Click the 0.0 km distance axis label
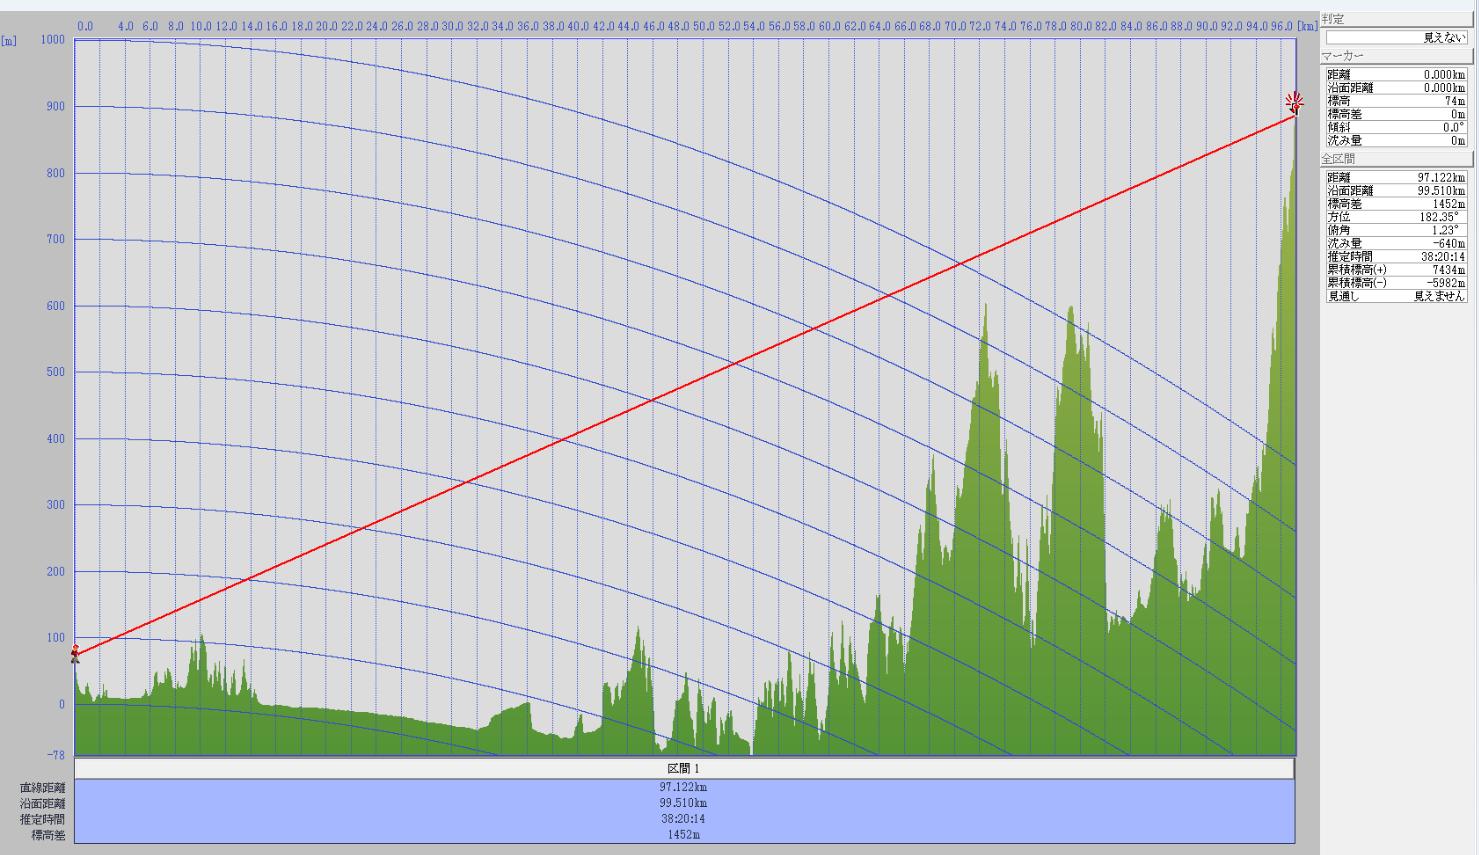Screen dimensions: 1479x855 tap(85, 25)
